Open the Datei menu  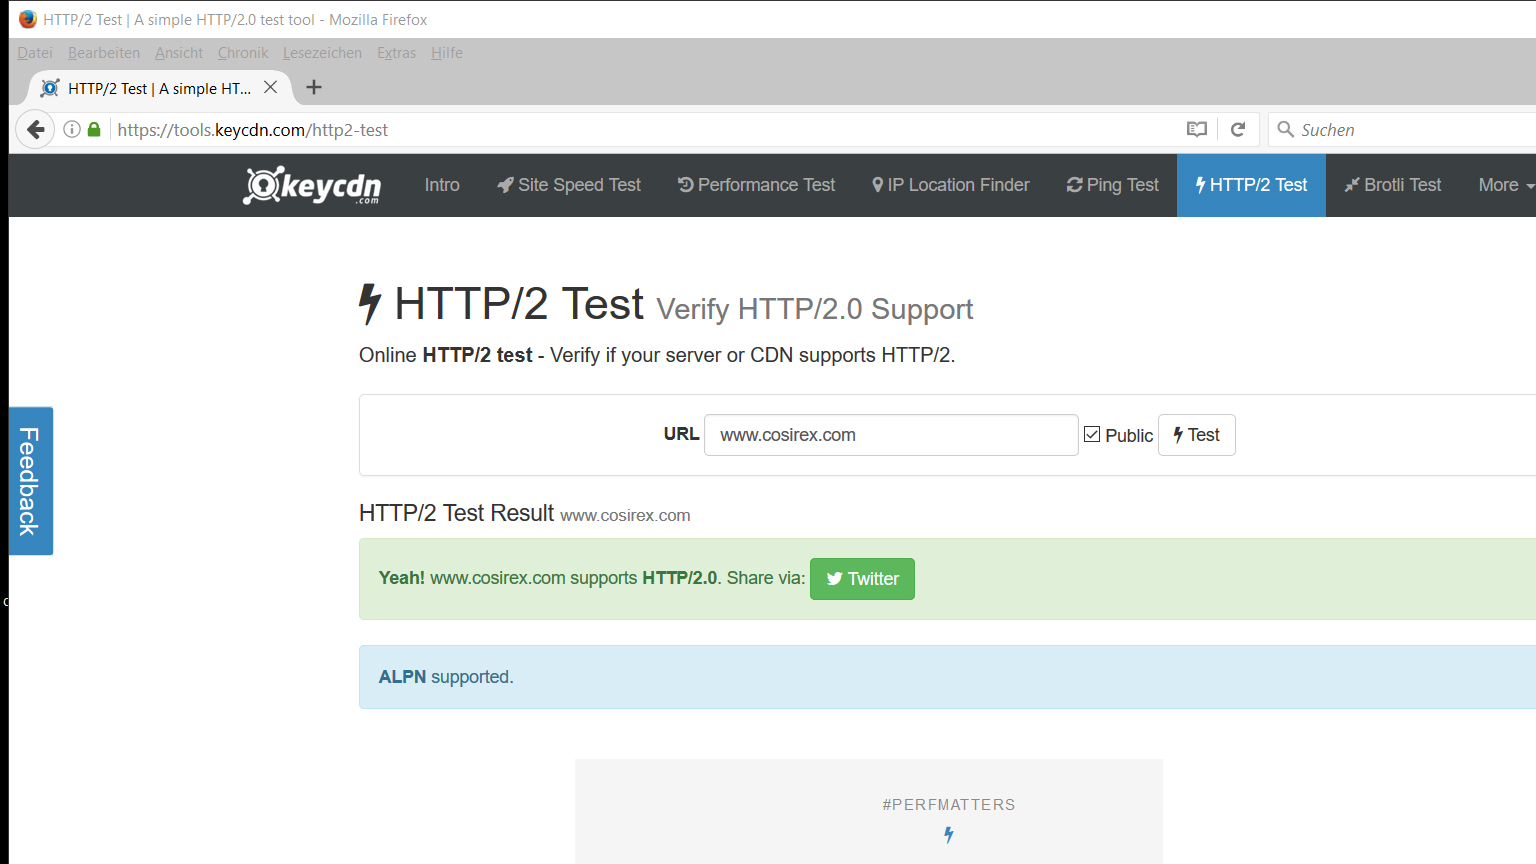click(35, 53)
